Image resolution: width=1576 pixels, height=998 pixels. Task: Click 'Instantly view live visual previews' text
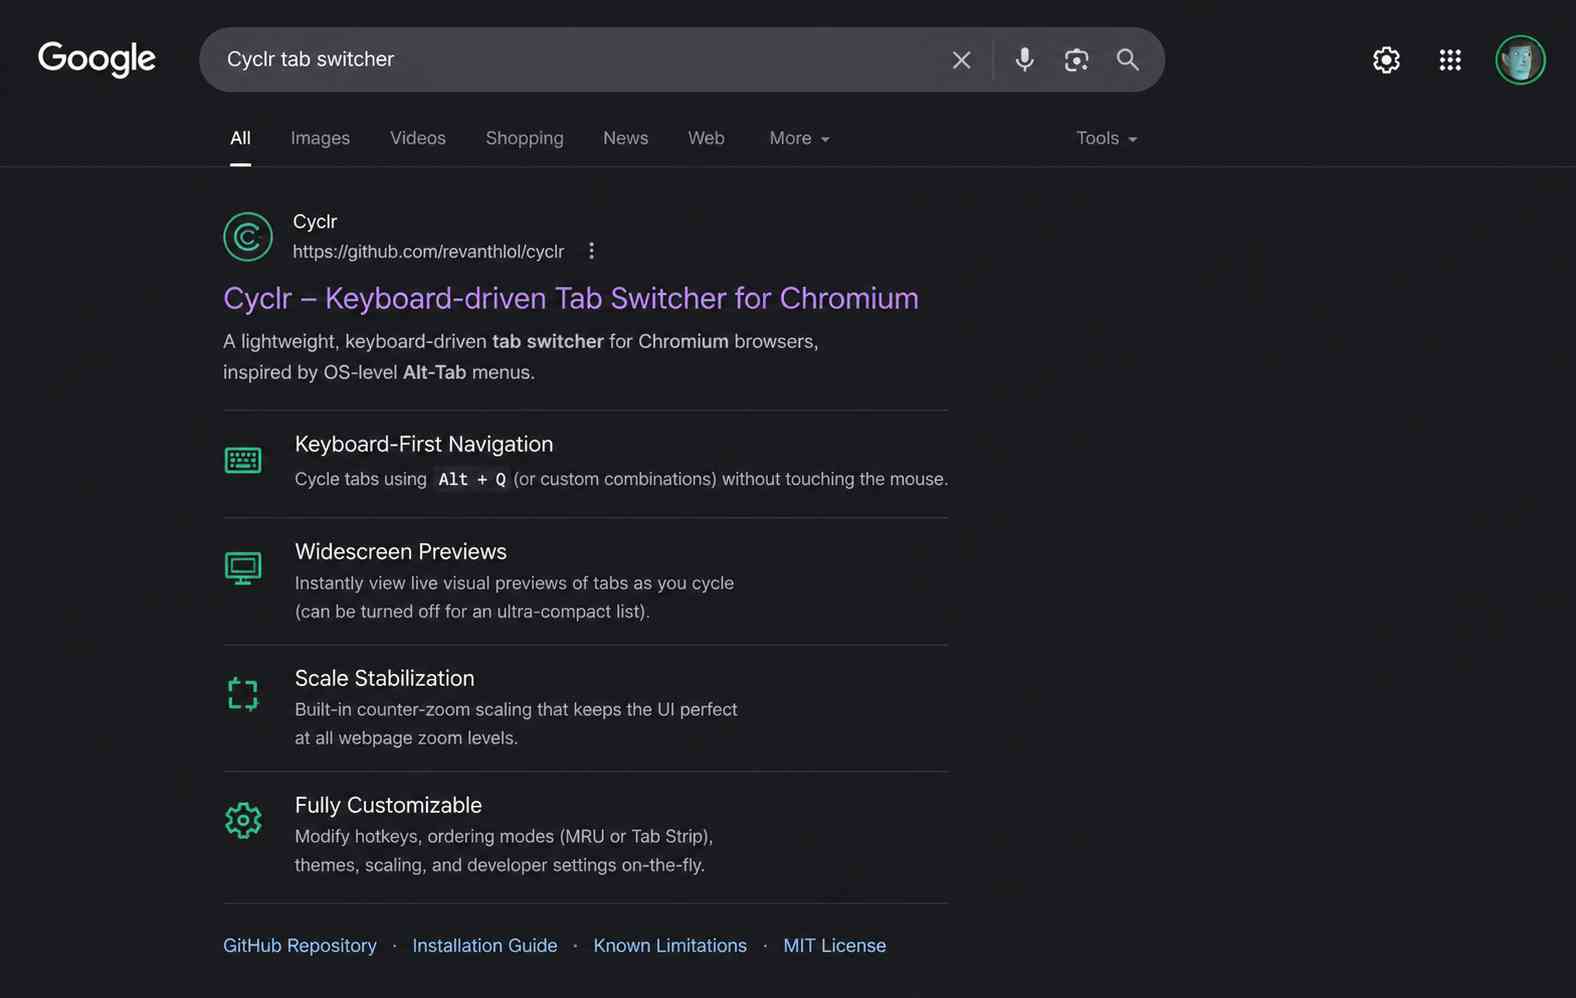(x=514, y=597)
